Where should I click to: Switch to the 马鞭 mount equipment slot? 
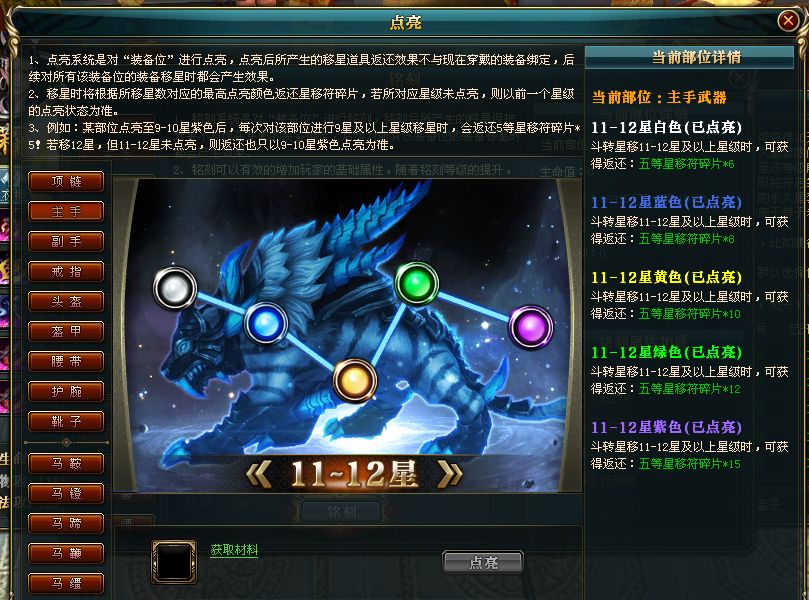click(x=66, y=554)
